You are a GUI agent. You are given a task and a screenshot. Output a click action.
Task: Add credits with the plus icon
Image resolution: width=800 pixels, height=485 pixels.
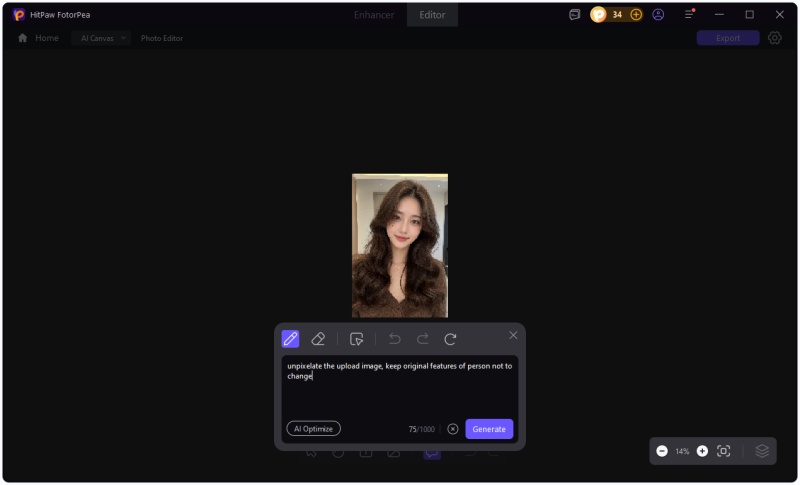(x=636, y=15)
